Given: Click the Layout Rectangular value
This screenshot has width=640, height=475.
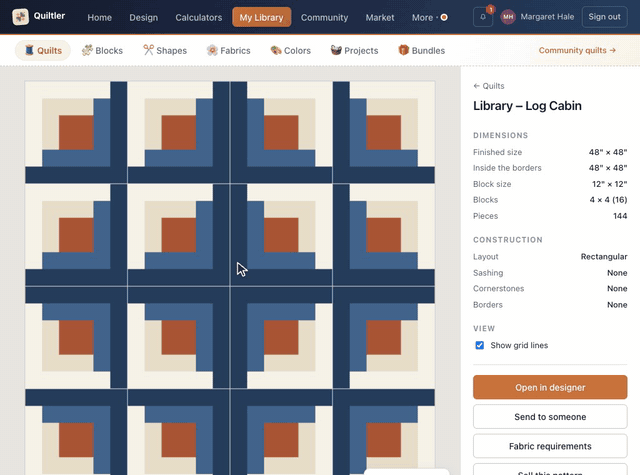Looking at the screenshot, I should point(604,257).
